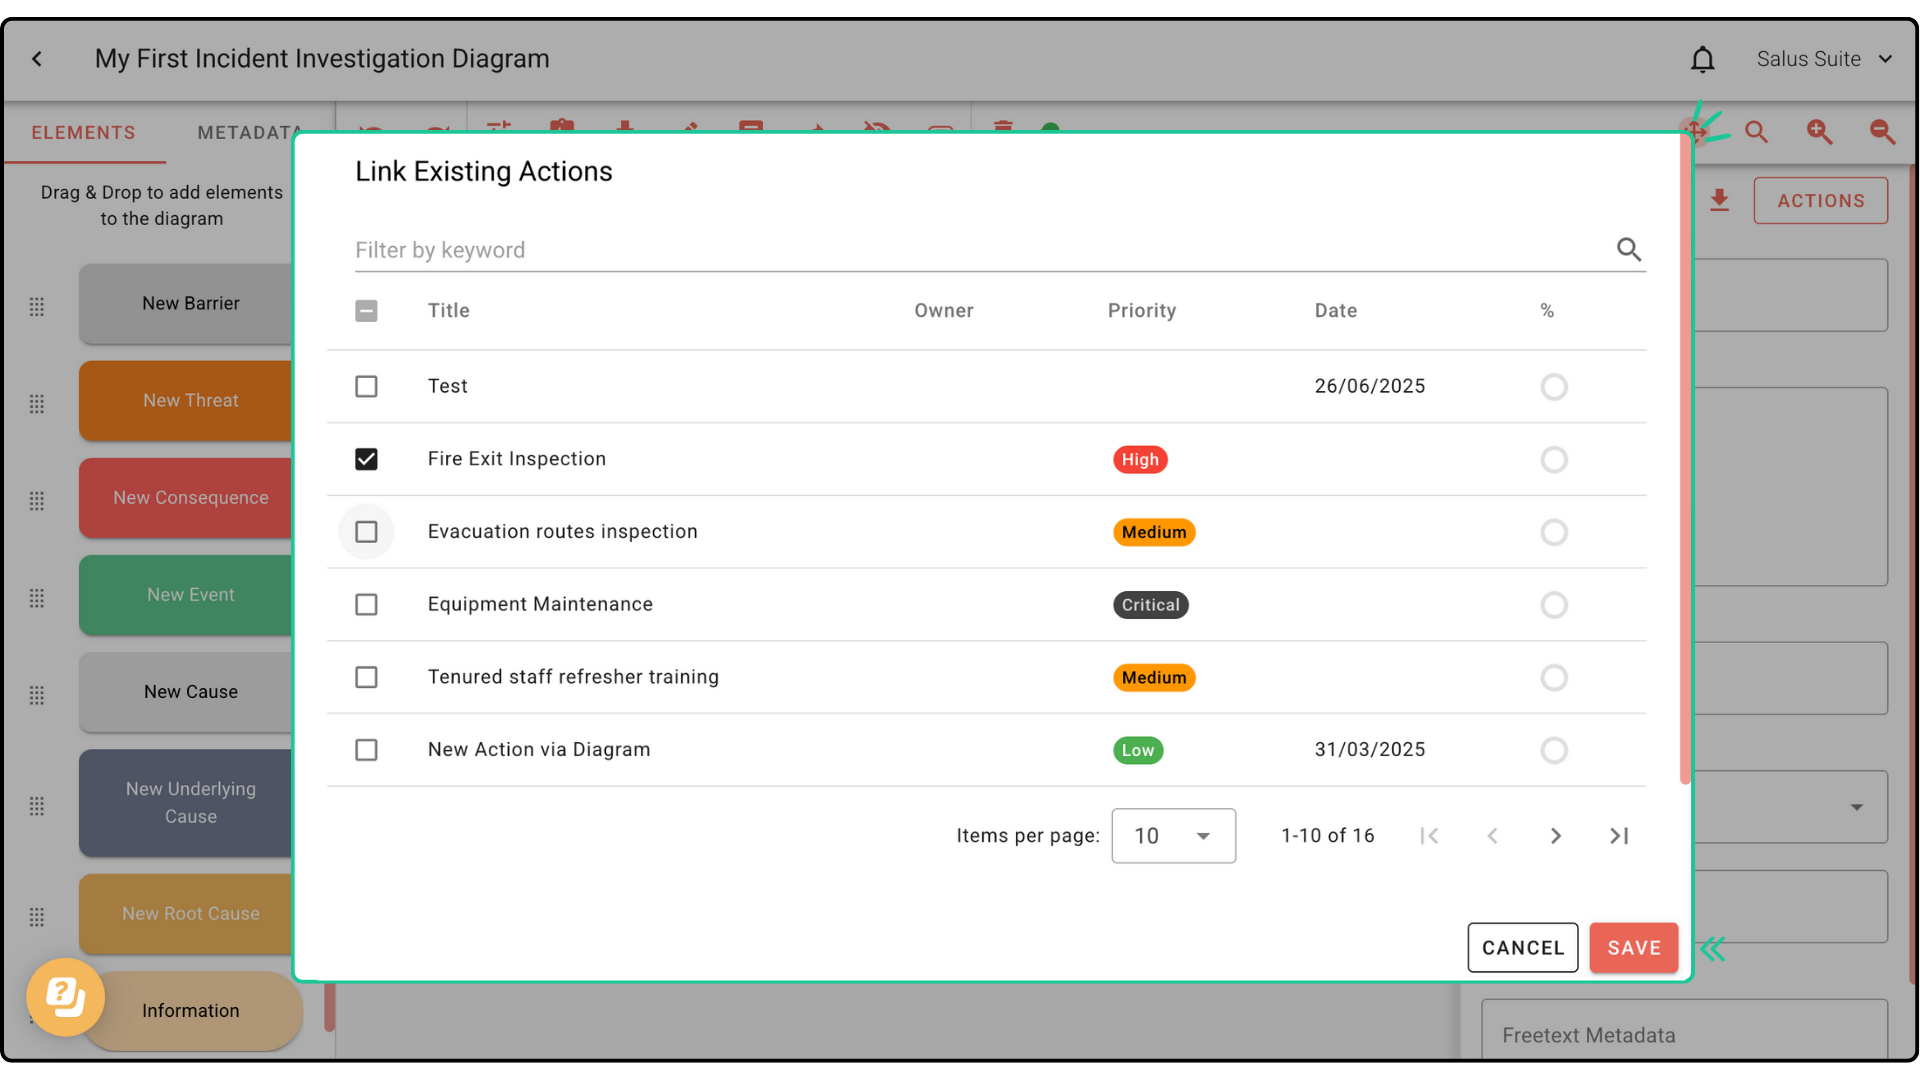Click the zoom in magnifier icon
Image resolution: width=1920 pixels, height=1080 pixels.
pos(1819,132)
